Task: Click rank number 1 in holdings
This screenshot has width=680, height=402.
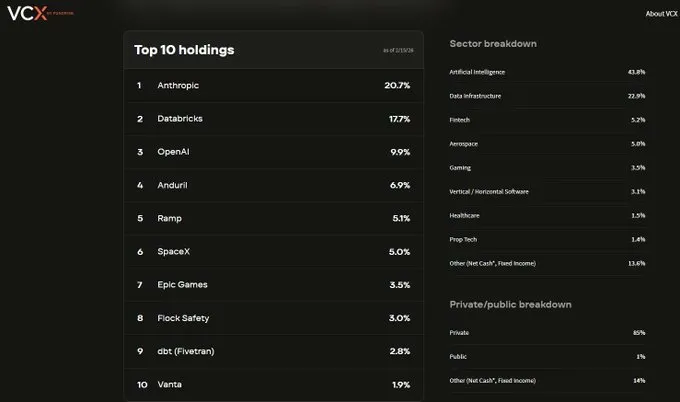Action: pyautogui.click(x=139, y=85)
